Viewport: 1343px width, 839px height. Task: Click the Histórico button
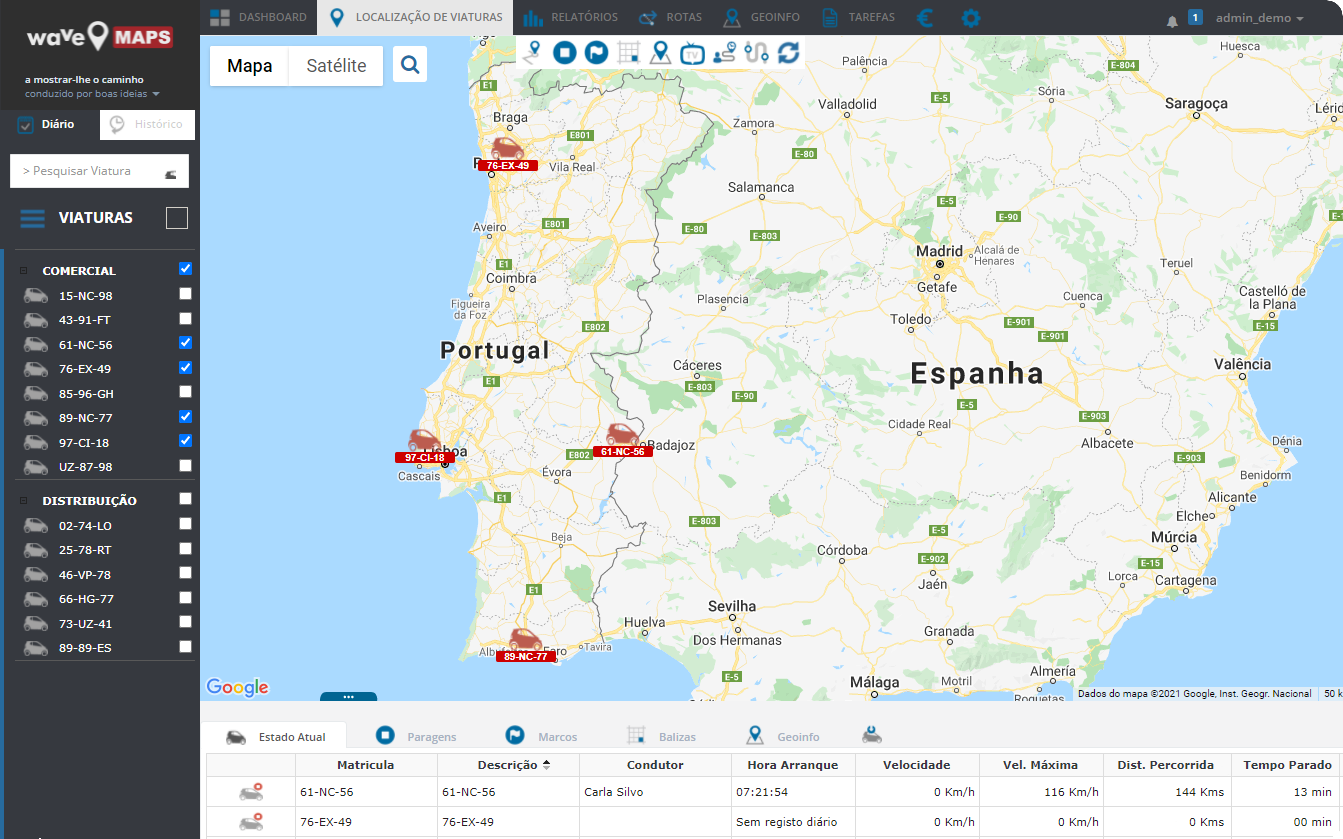[147, 124]
